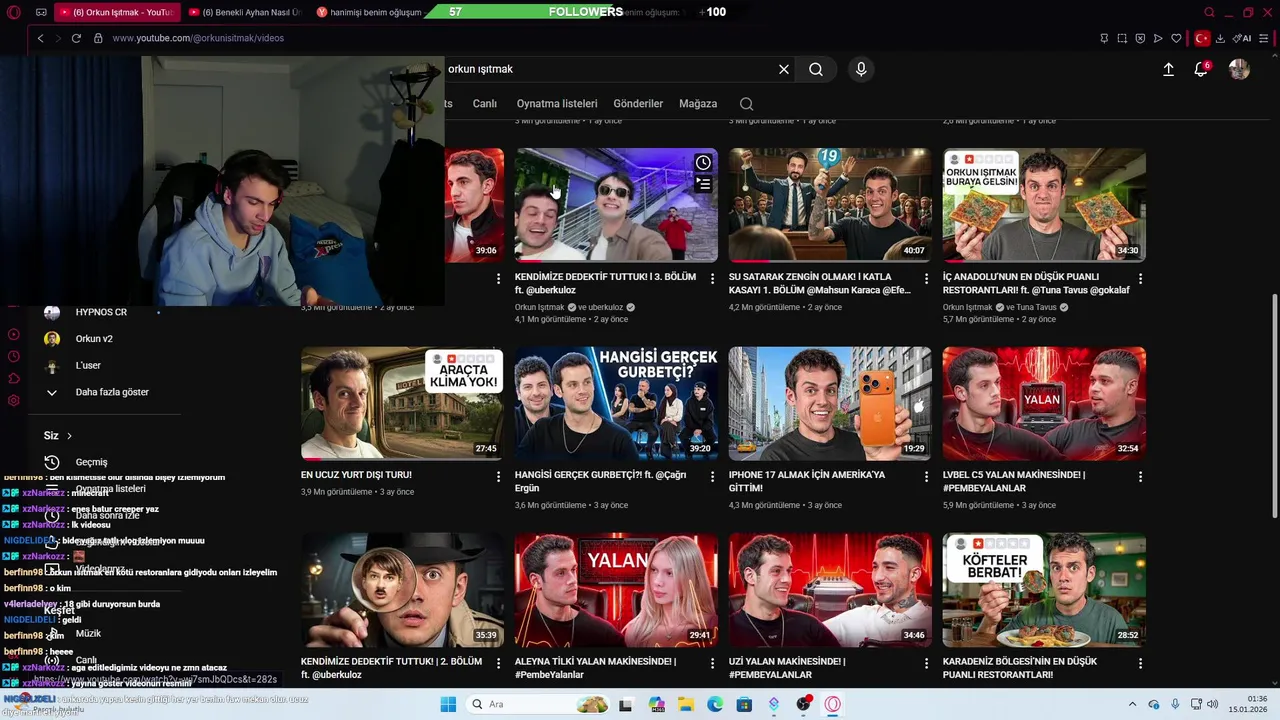Add Kendimize Dedektif Tuttuk 3 to queue
This screenshot has width=1280, height=720.
[x=703, y=184]
